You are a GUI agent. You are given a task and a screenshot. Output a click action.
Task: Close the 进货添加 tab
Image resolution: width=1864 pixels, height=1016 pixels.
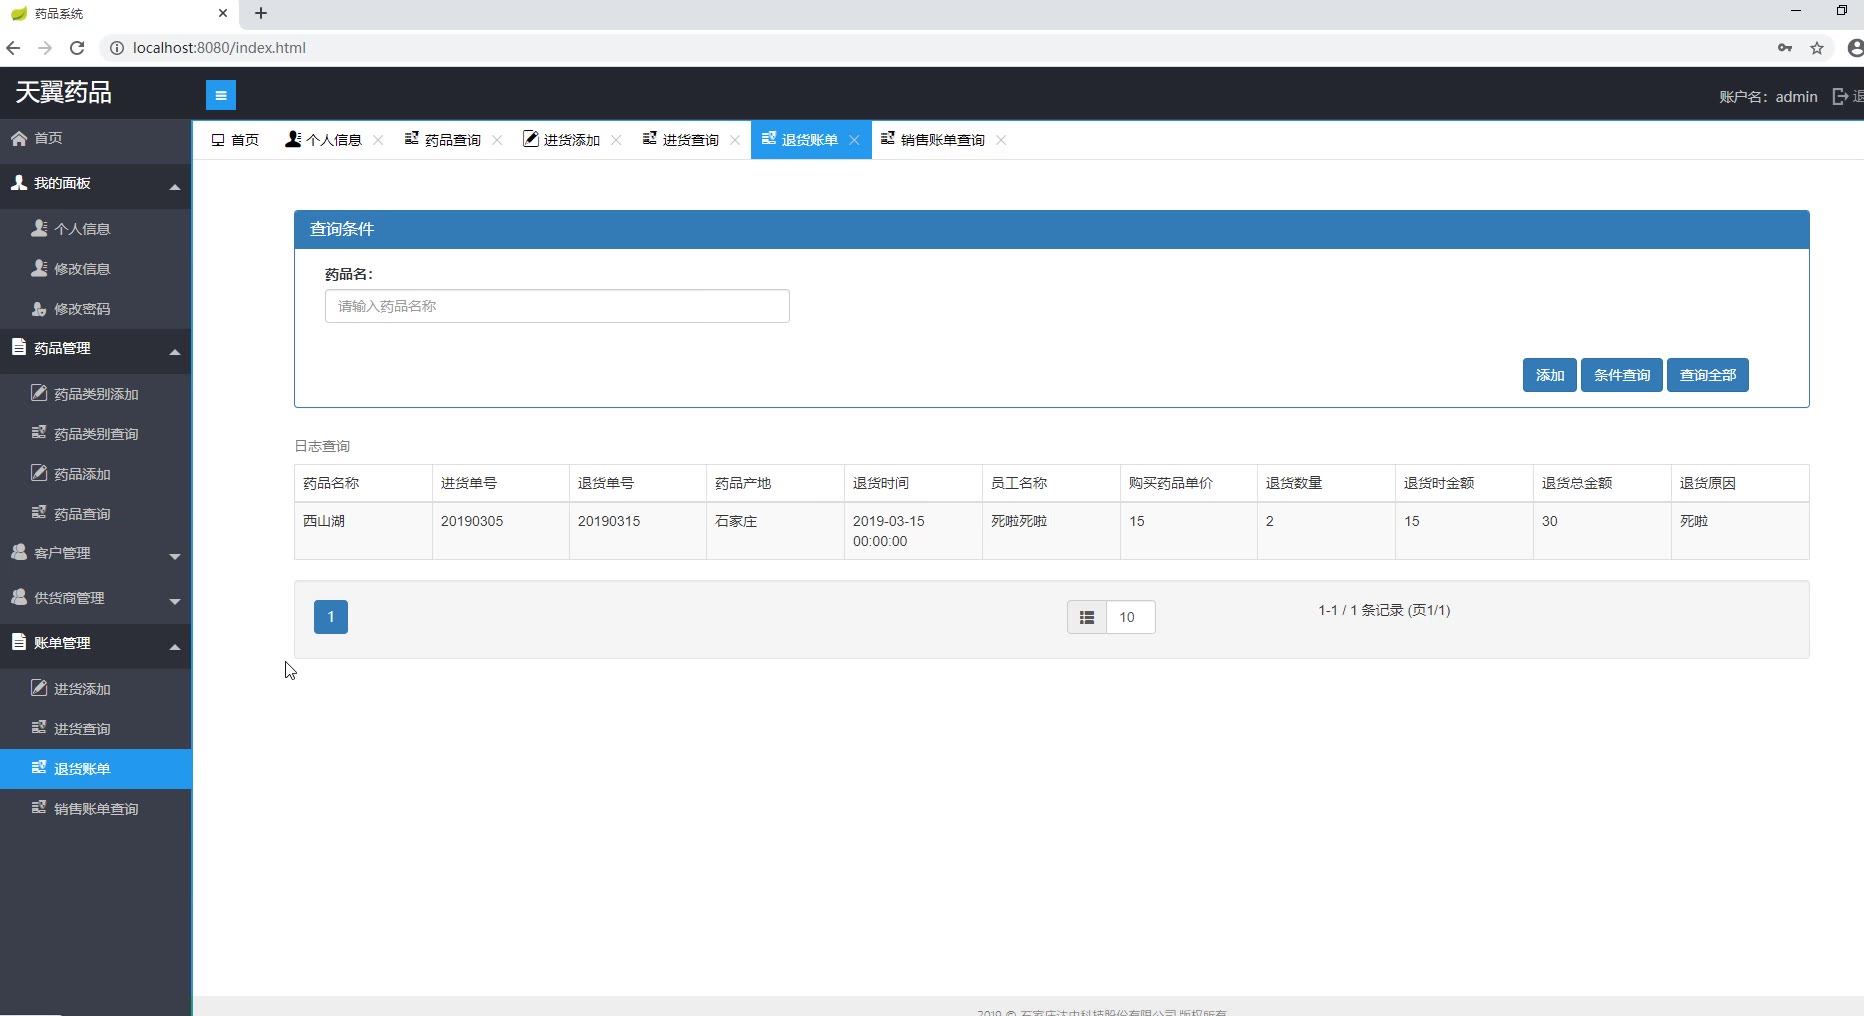click(616, 140)
